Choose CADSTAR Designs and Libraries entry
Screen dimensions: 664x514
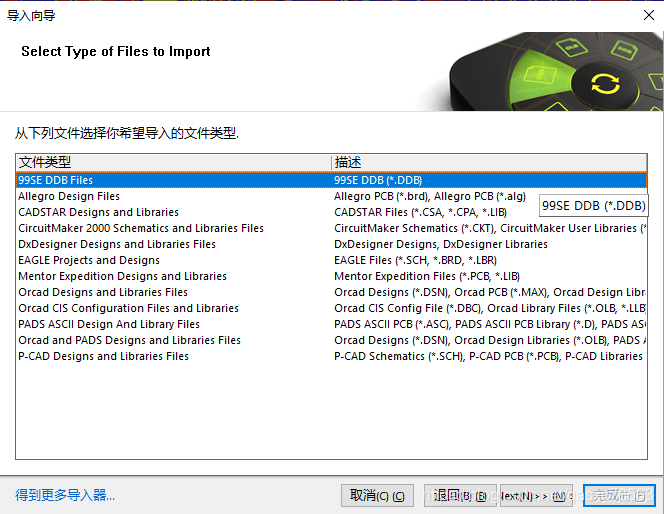click(98, 212)
